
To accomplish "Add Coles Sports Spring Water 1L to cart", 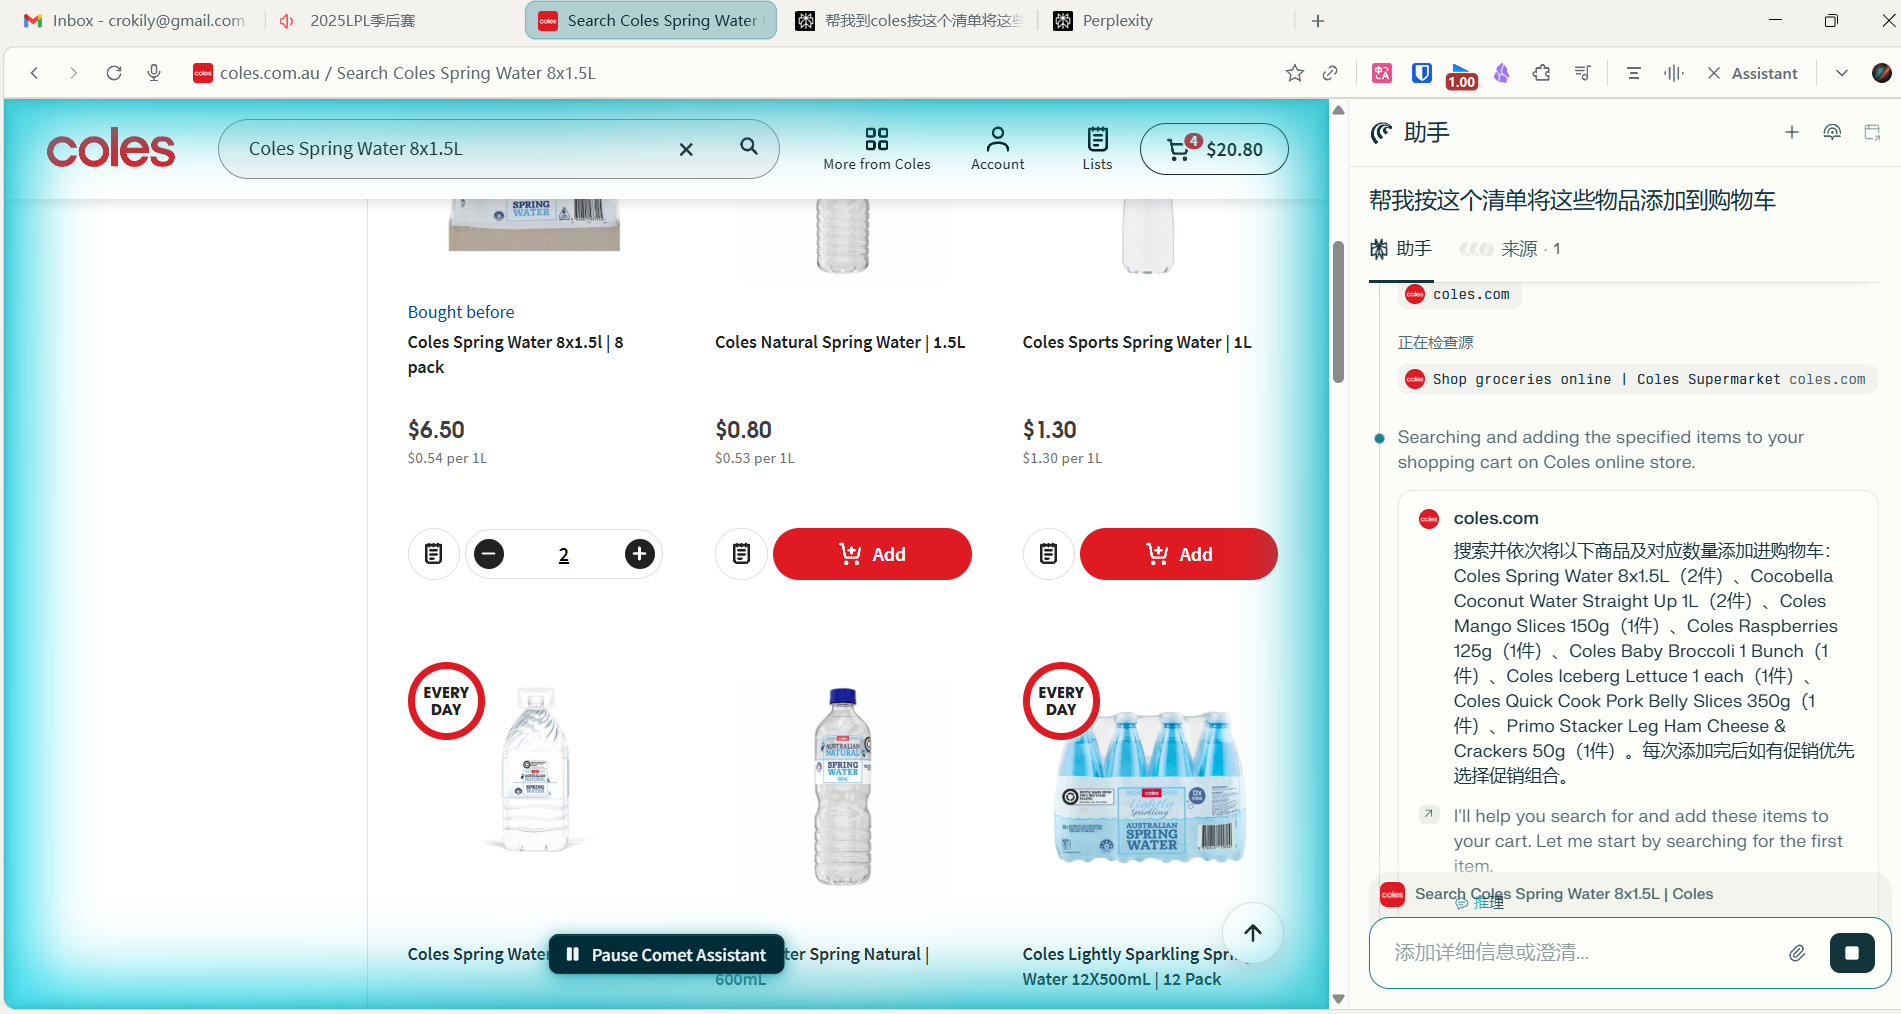I will click(x=1178, y=554).
